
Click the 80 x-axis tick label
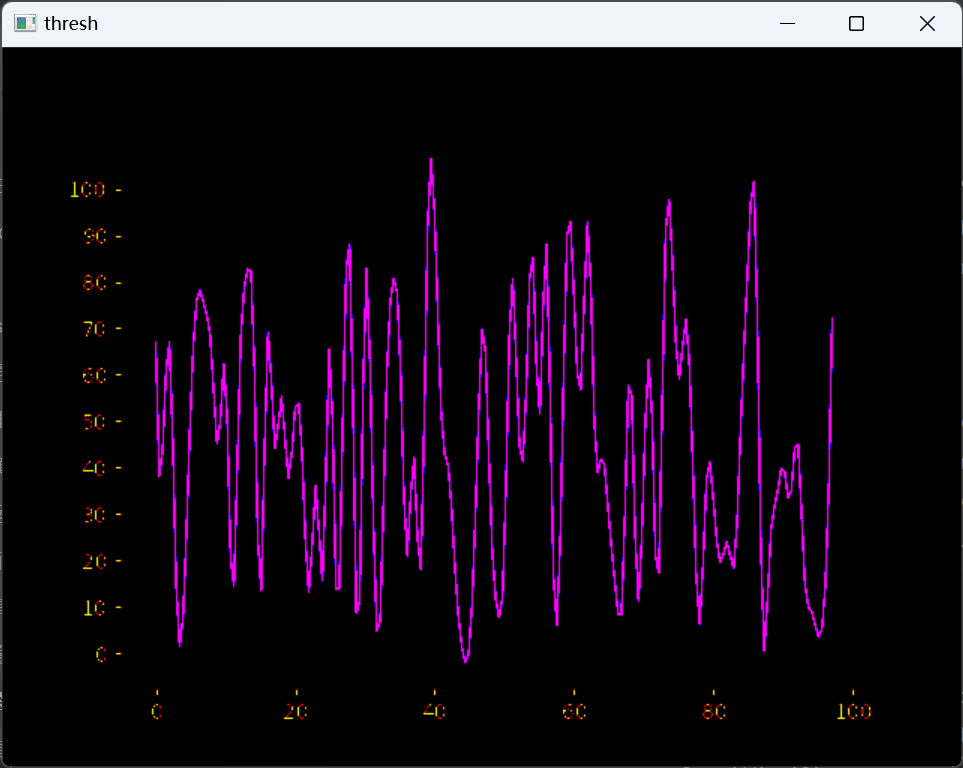[714, 711]
